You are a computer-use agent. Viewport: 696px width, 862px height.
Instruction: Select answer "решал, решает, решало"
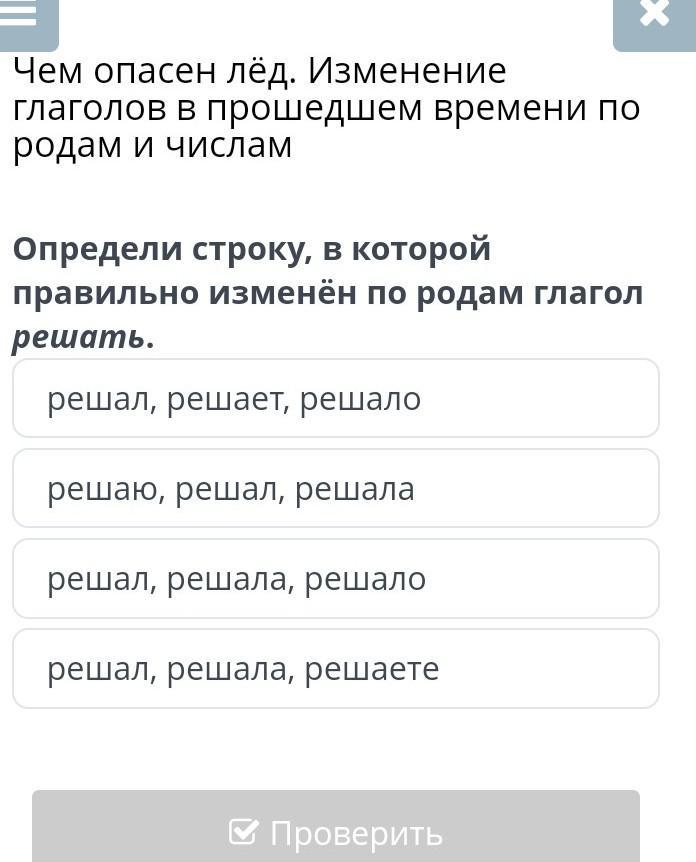click(336, 398)
